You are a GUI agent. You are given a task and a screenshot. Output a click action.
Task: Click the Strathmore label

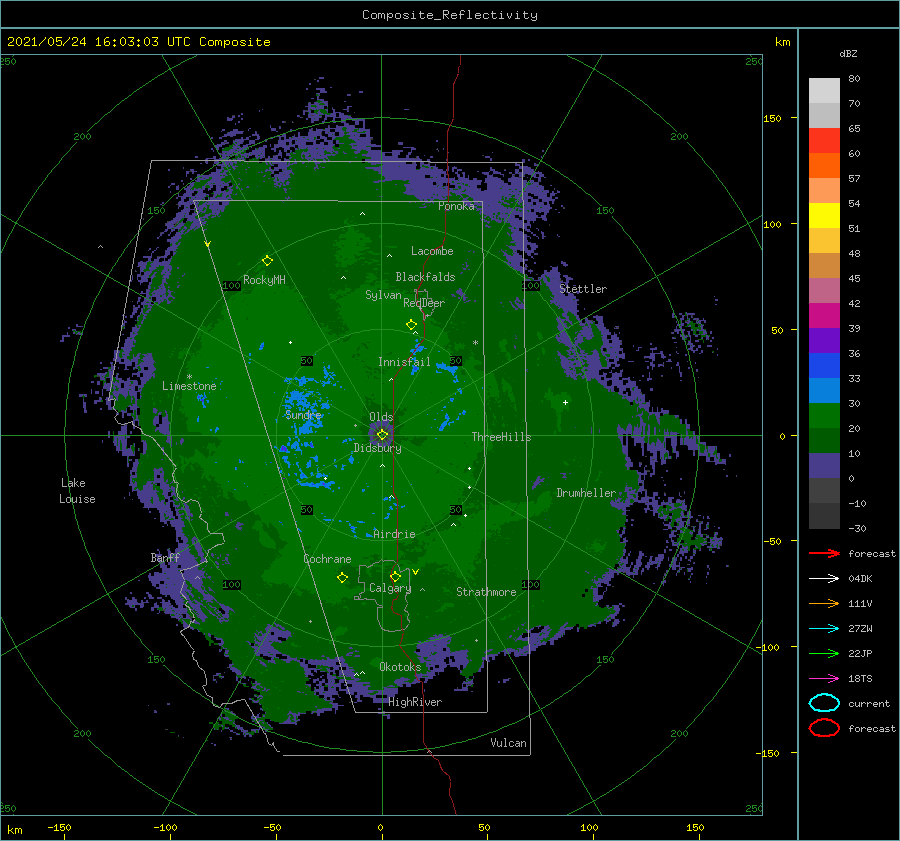pyautogui.click(x=486, y=592)
